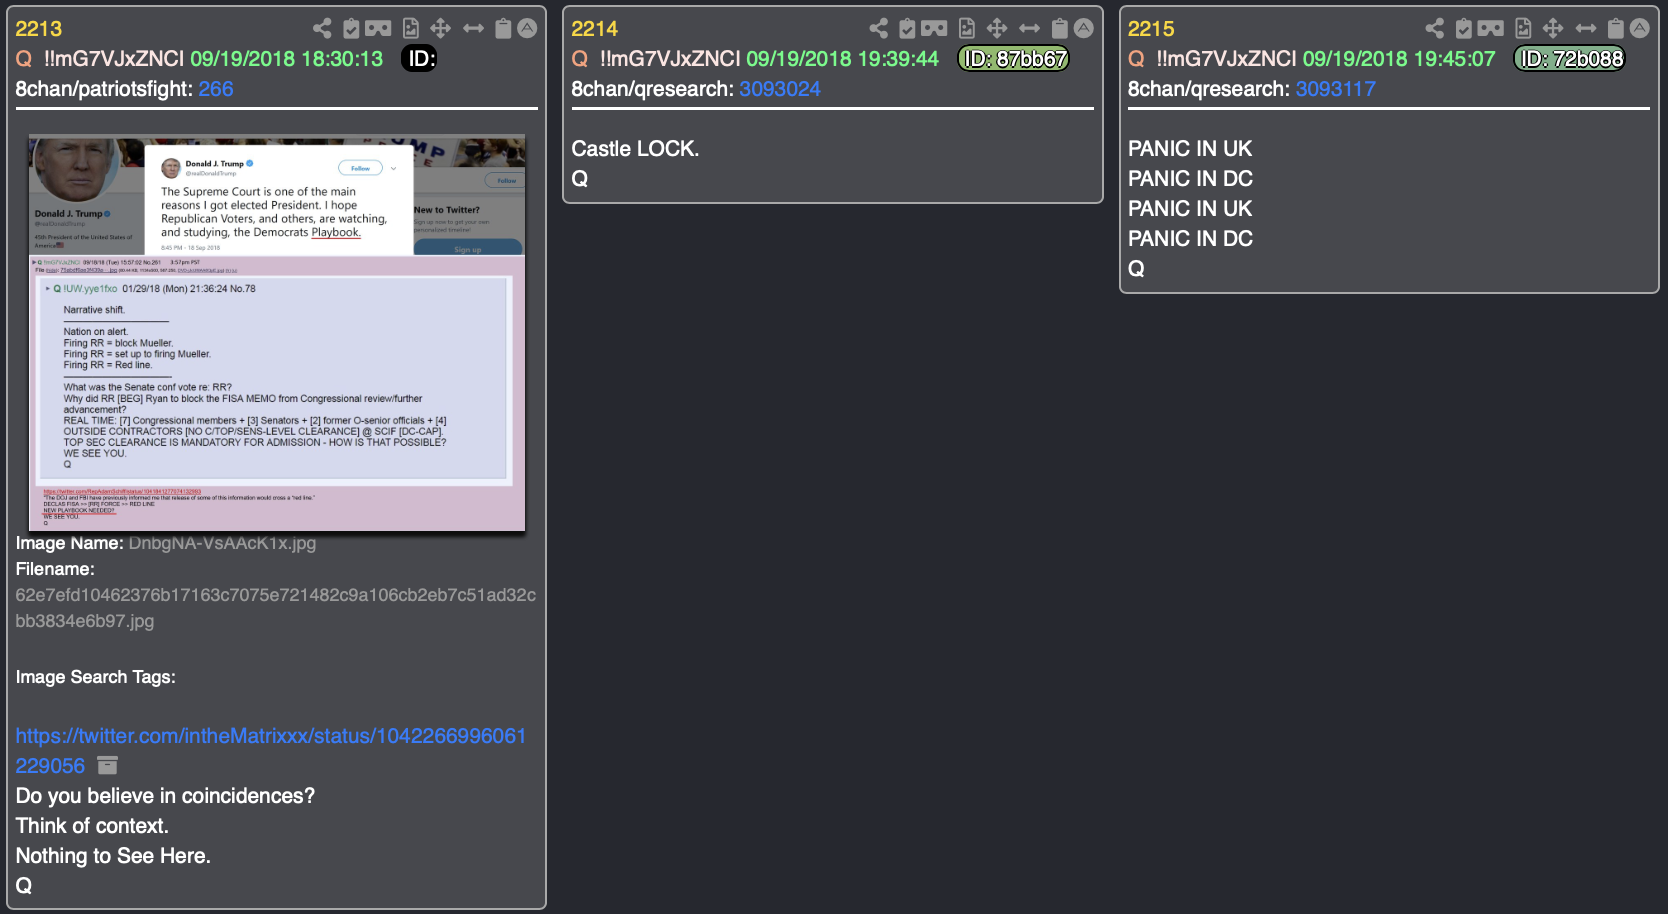The image size is (1668, 914).
Task: Click horizontal double-arrow icon on post 2214
Action: pyautogui.click(x=1030, y=29)
